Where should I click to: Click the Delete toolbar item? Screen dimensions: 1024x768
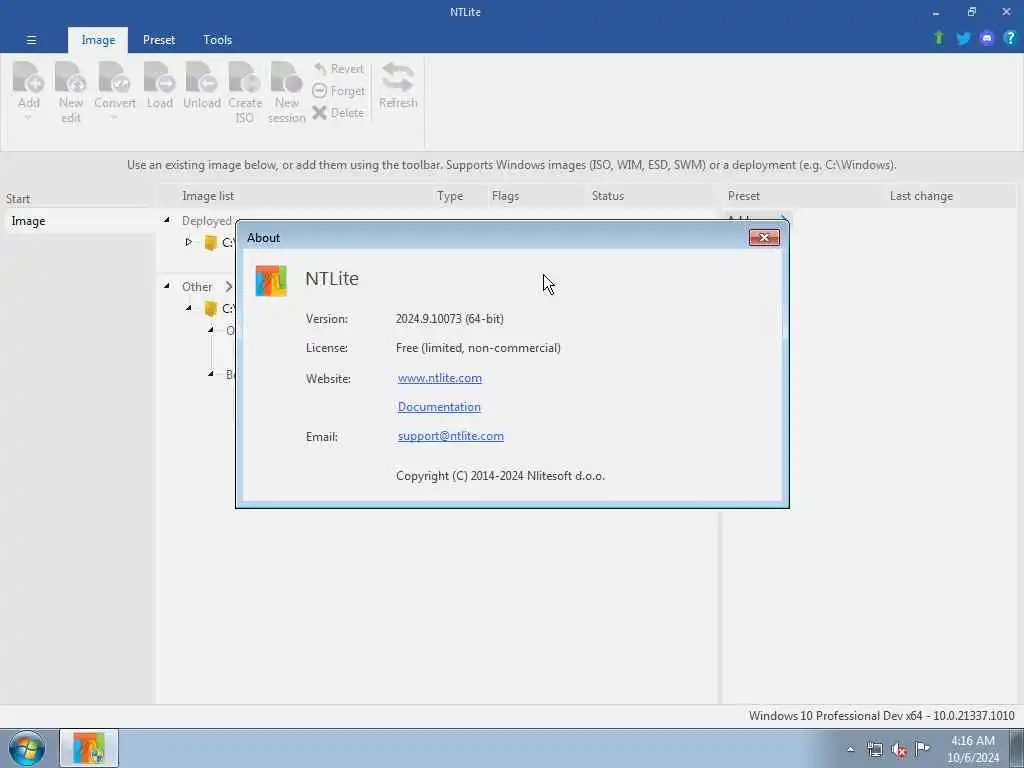[x=338, y=112]
